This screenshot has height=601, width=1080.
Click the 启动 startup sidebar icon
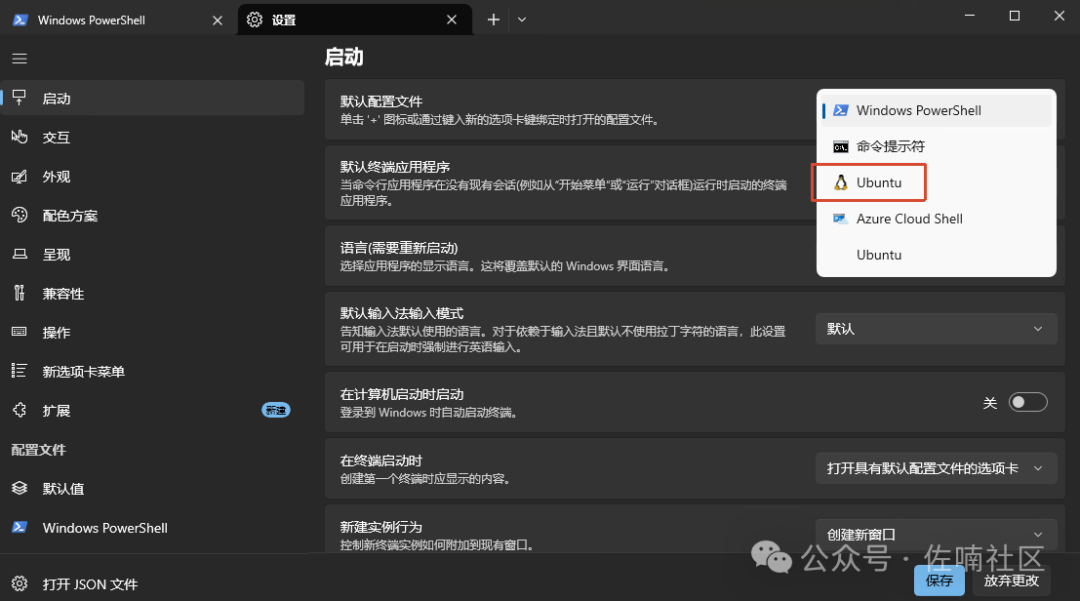pyautogui.click(x=19, y=98)
